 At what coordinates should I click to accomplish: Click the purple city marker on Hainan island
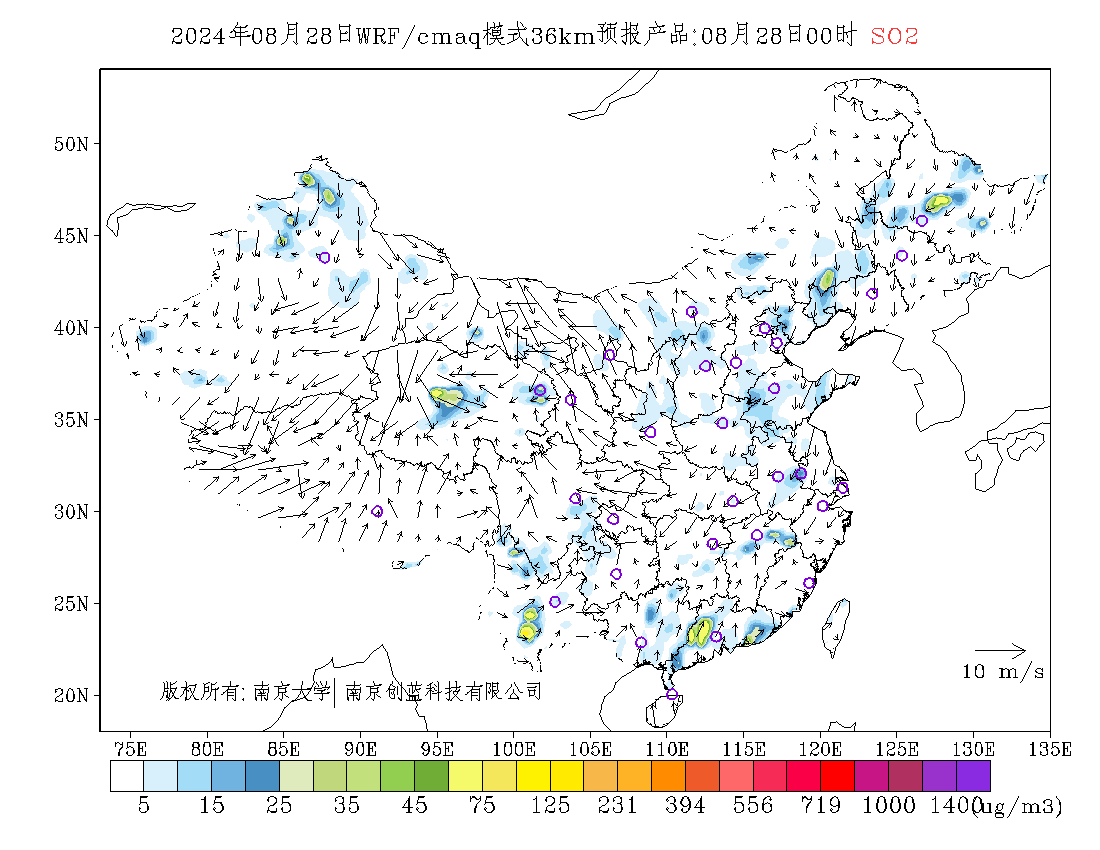tap(672, 694)
